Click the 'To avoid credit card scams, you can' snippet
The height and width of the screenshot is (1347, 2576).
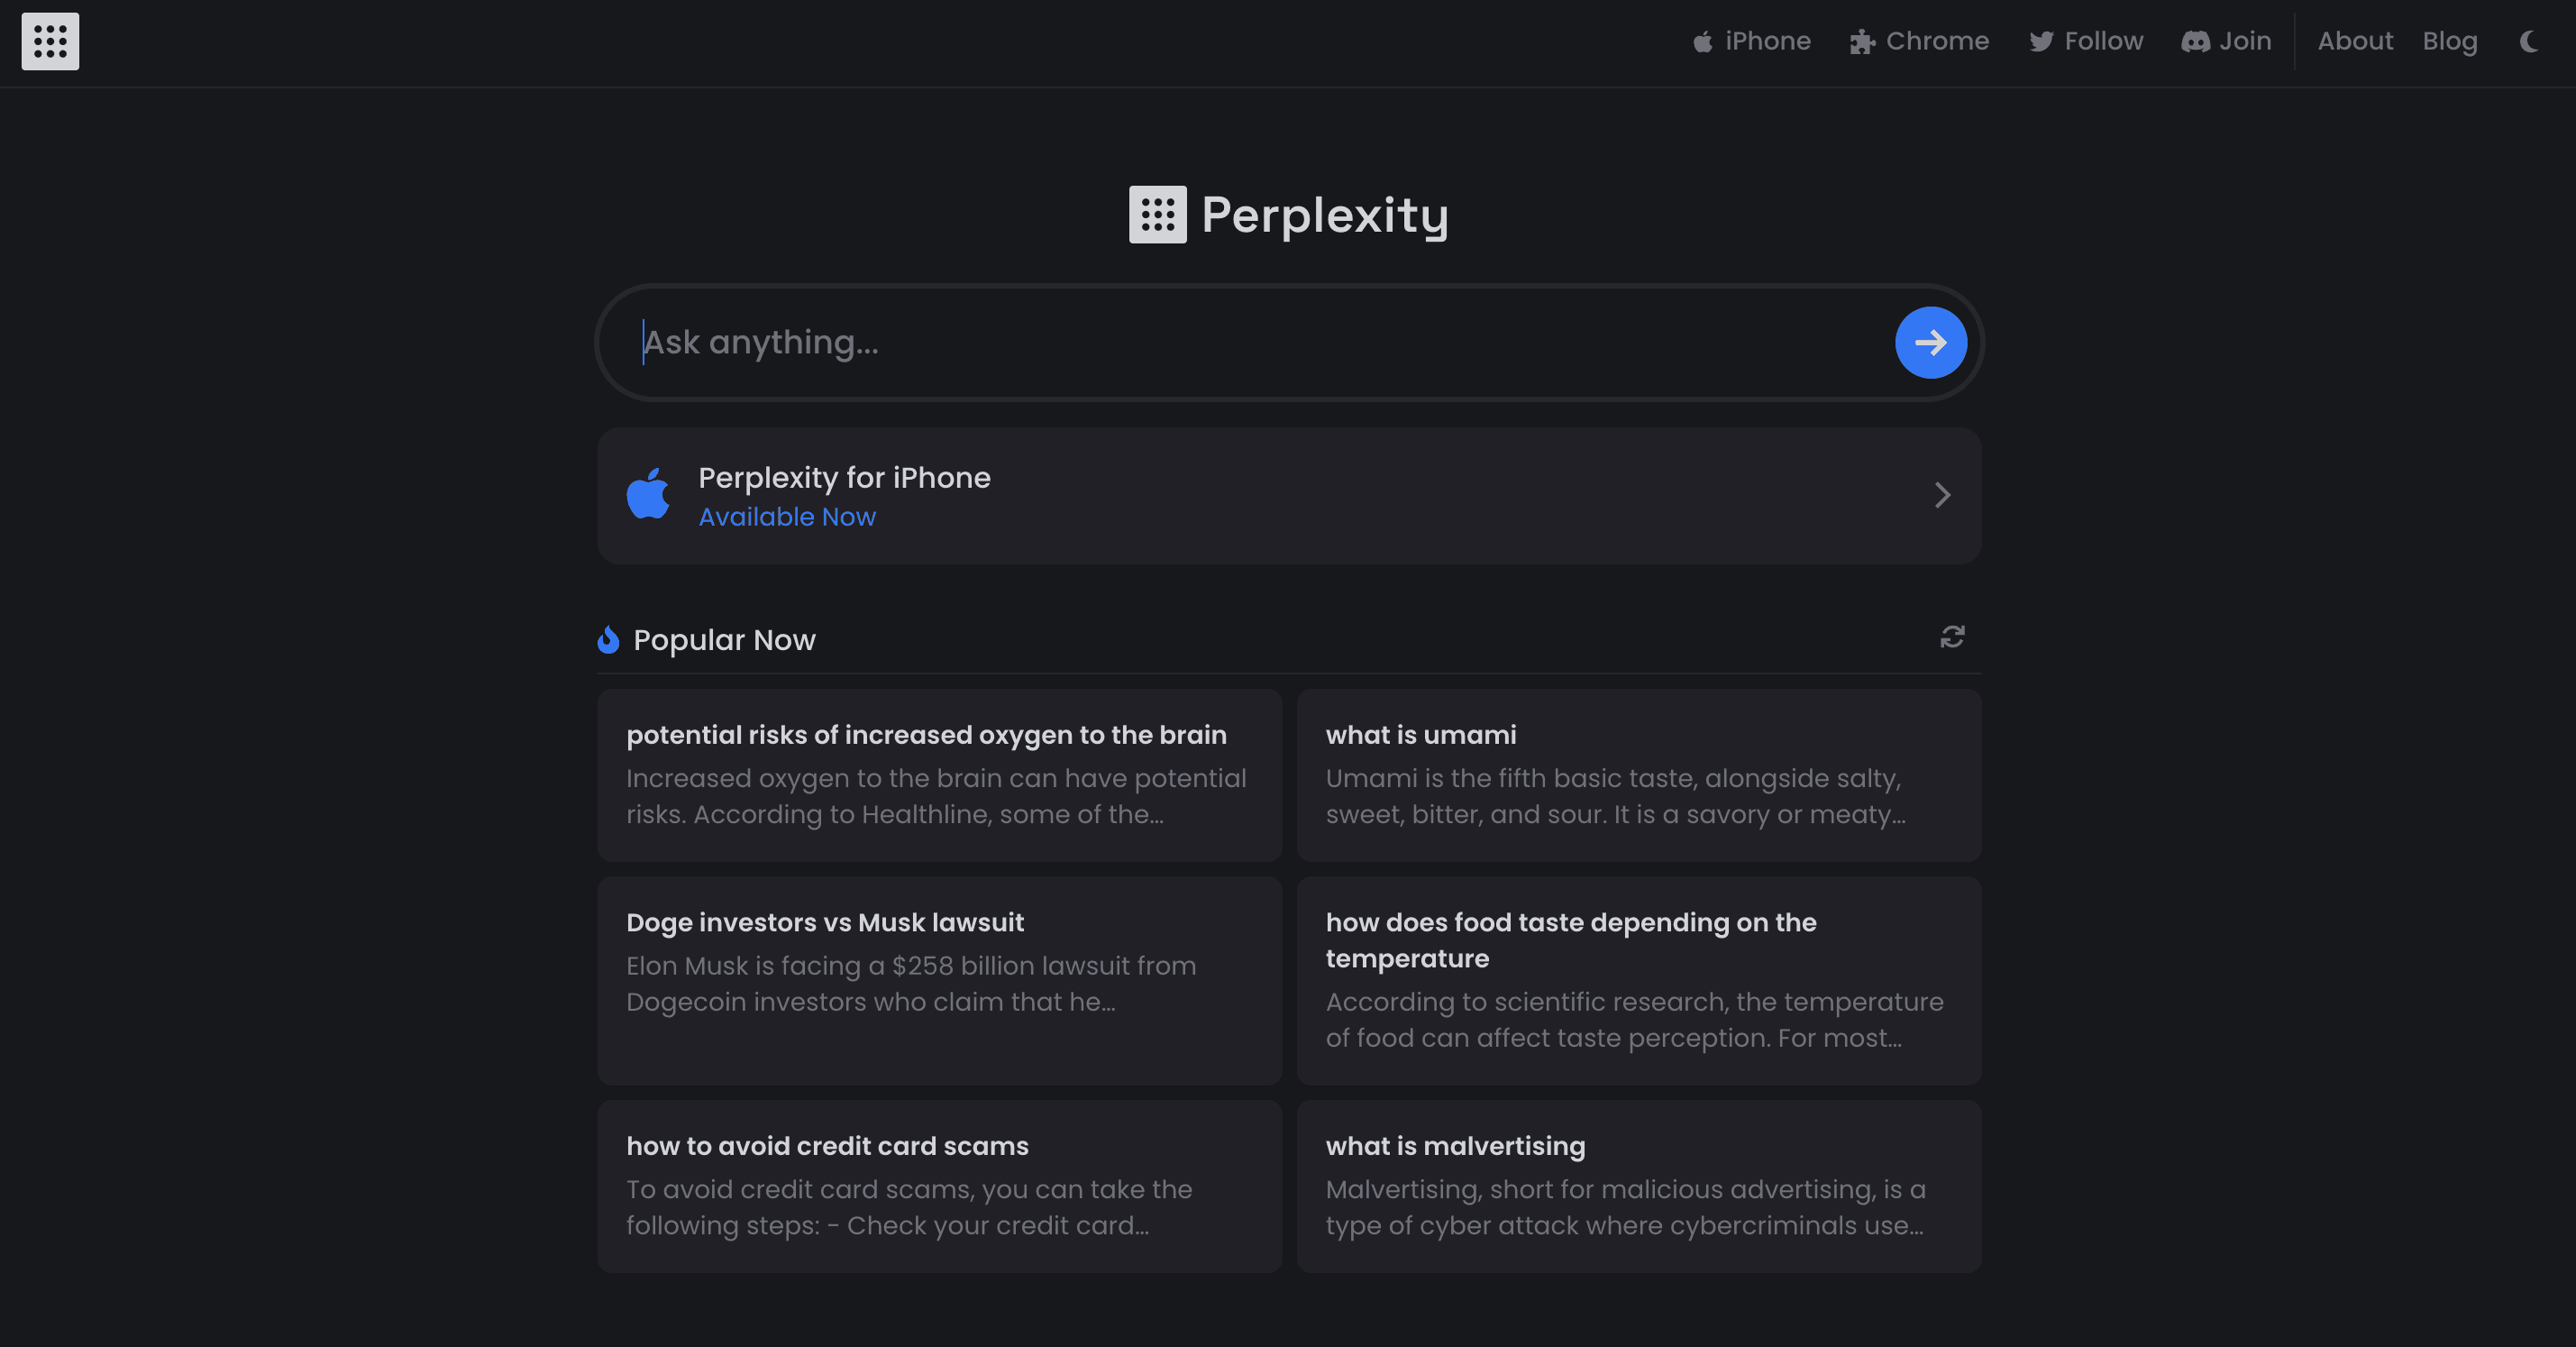pos(909,1207)
